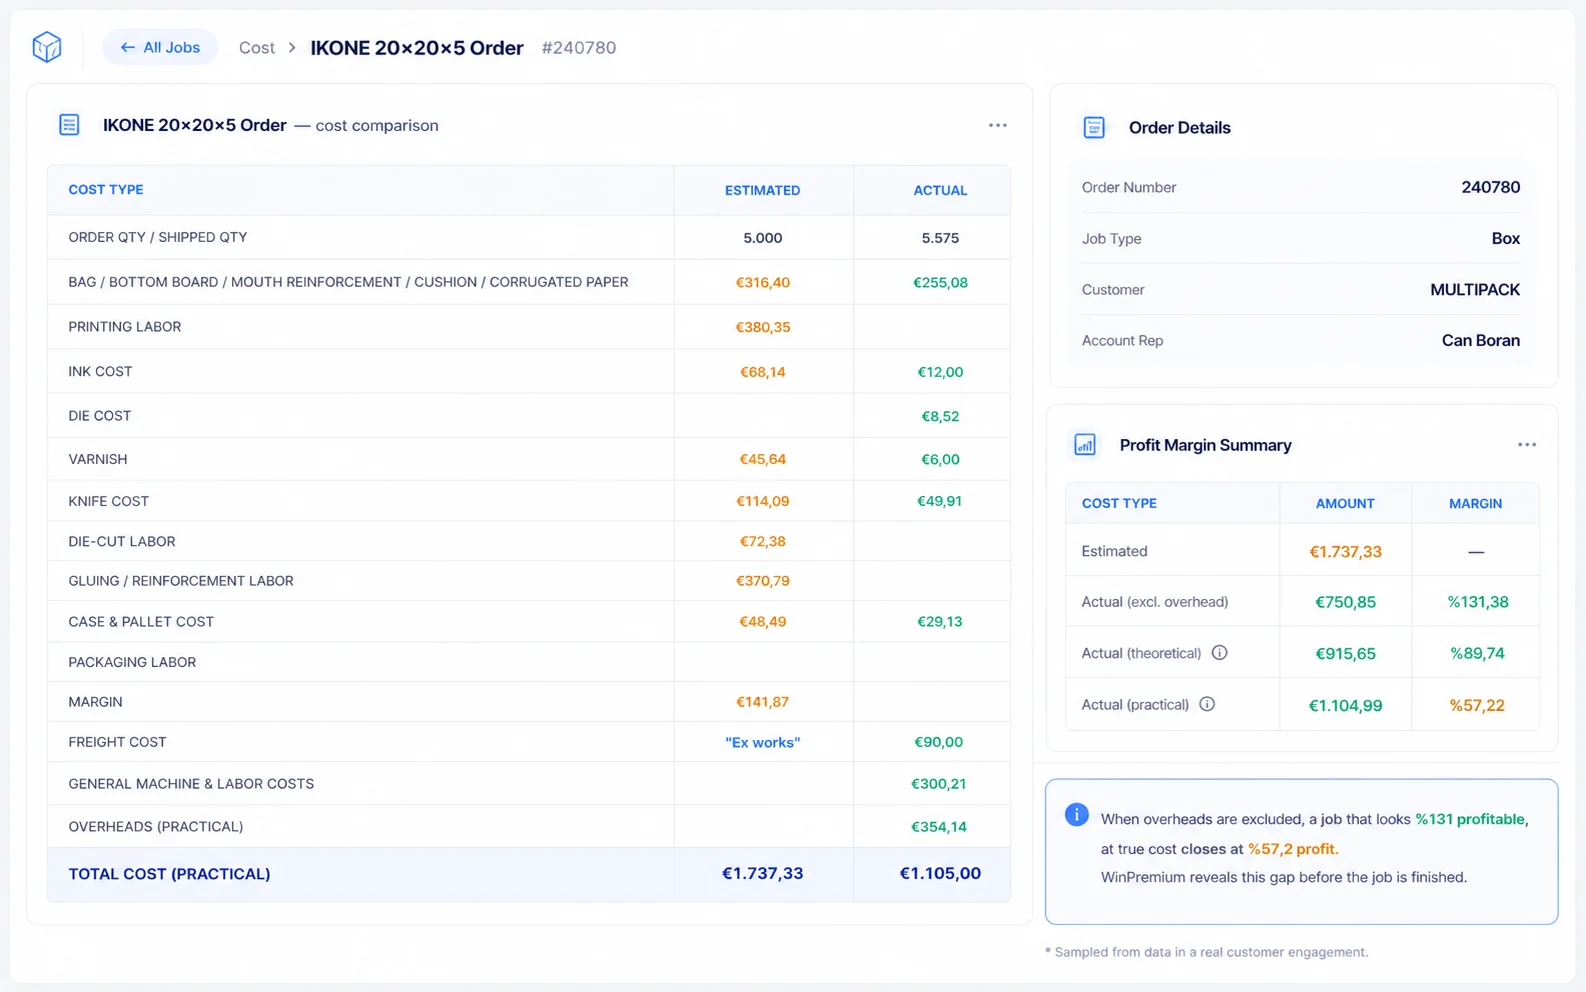
Task: Select the TOTAL COST (PRACTICAL) row
Action: (528, 874)
